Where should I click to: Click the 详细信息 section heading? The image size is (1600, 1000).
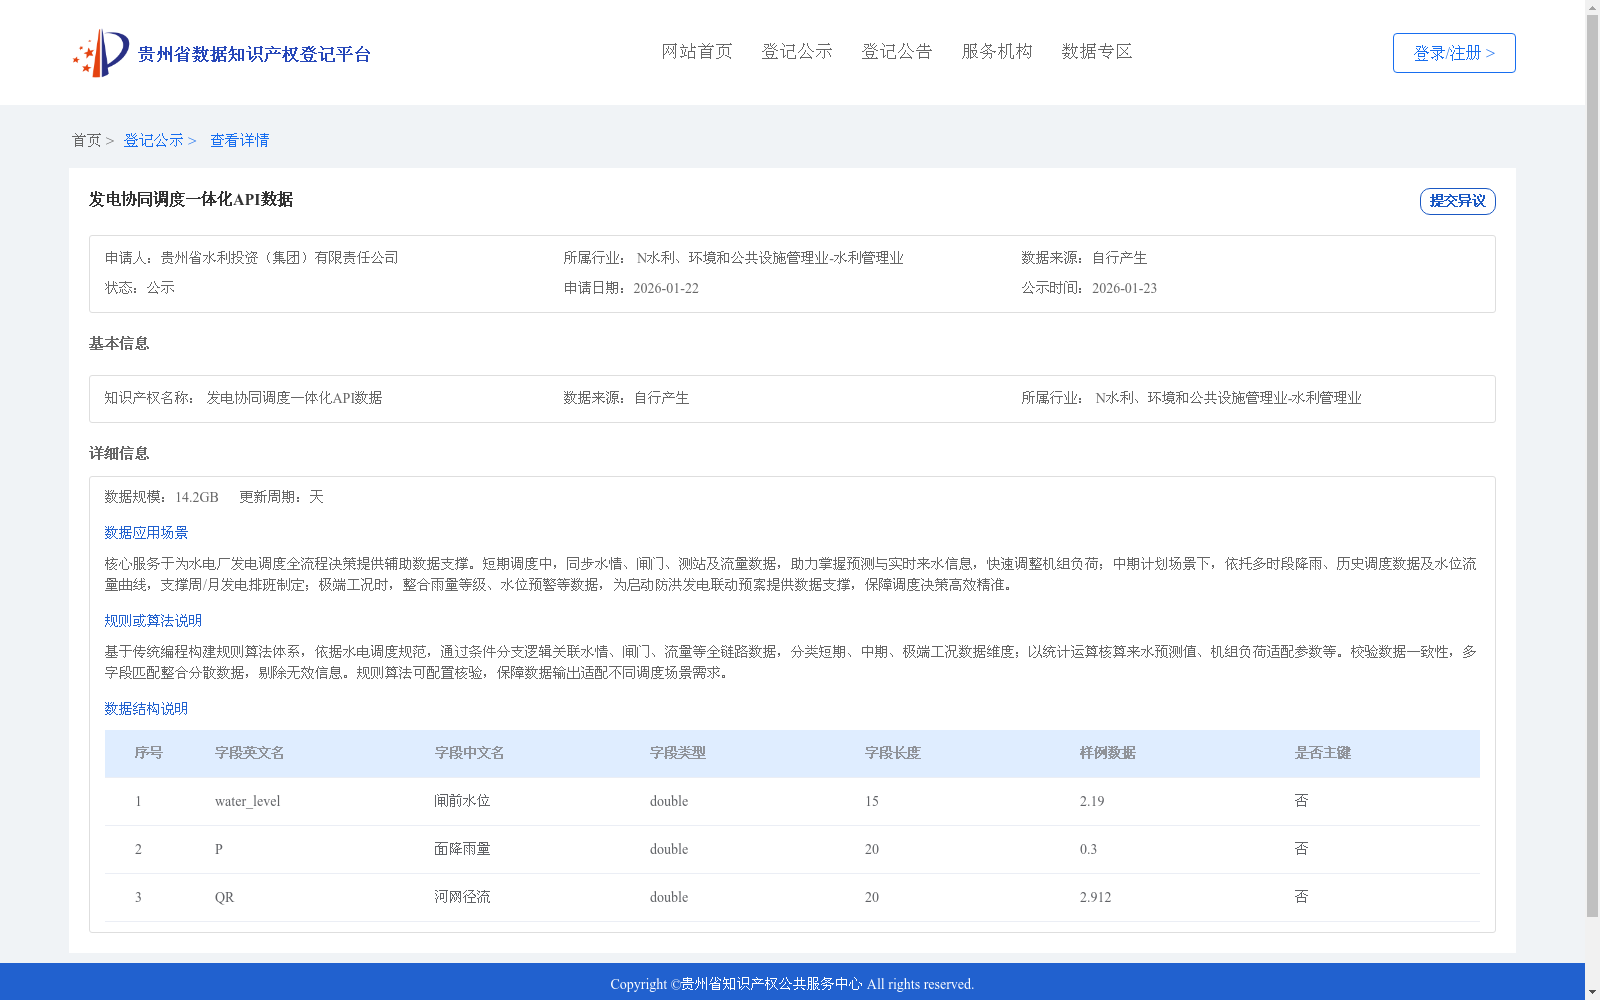(x=119, y=454)
